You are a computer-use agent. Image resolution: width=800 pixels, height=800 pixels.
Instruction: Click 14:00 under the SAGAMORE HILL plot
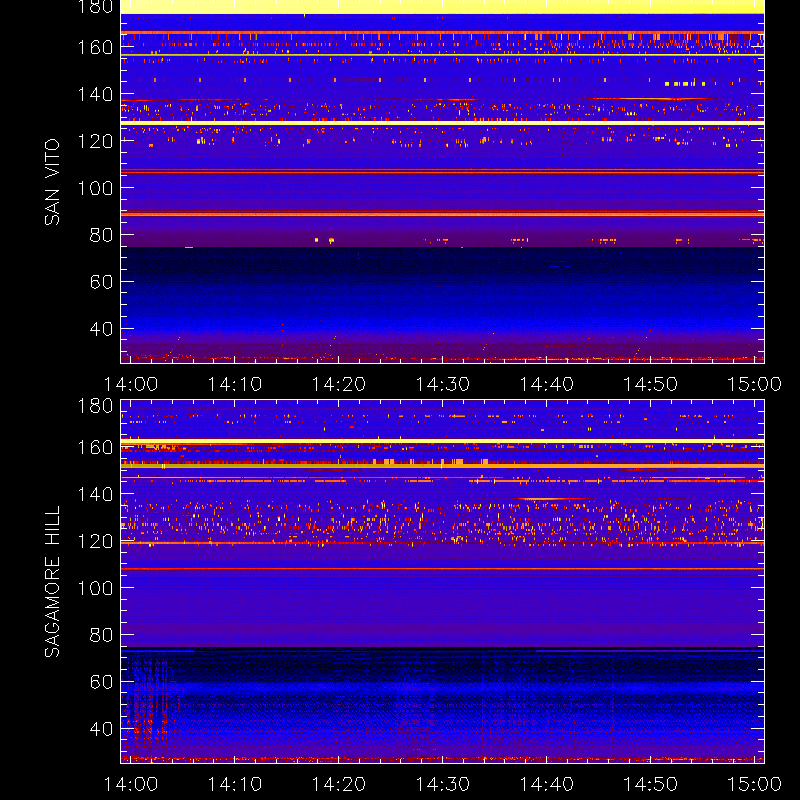131,784
